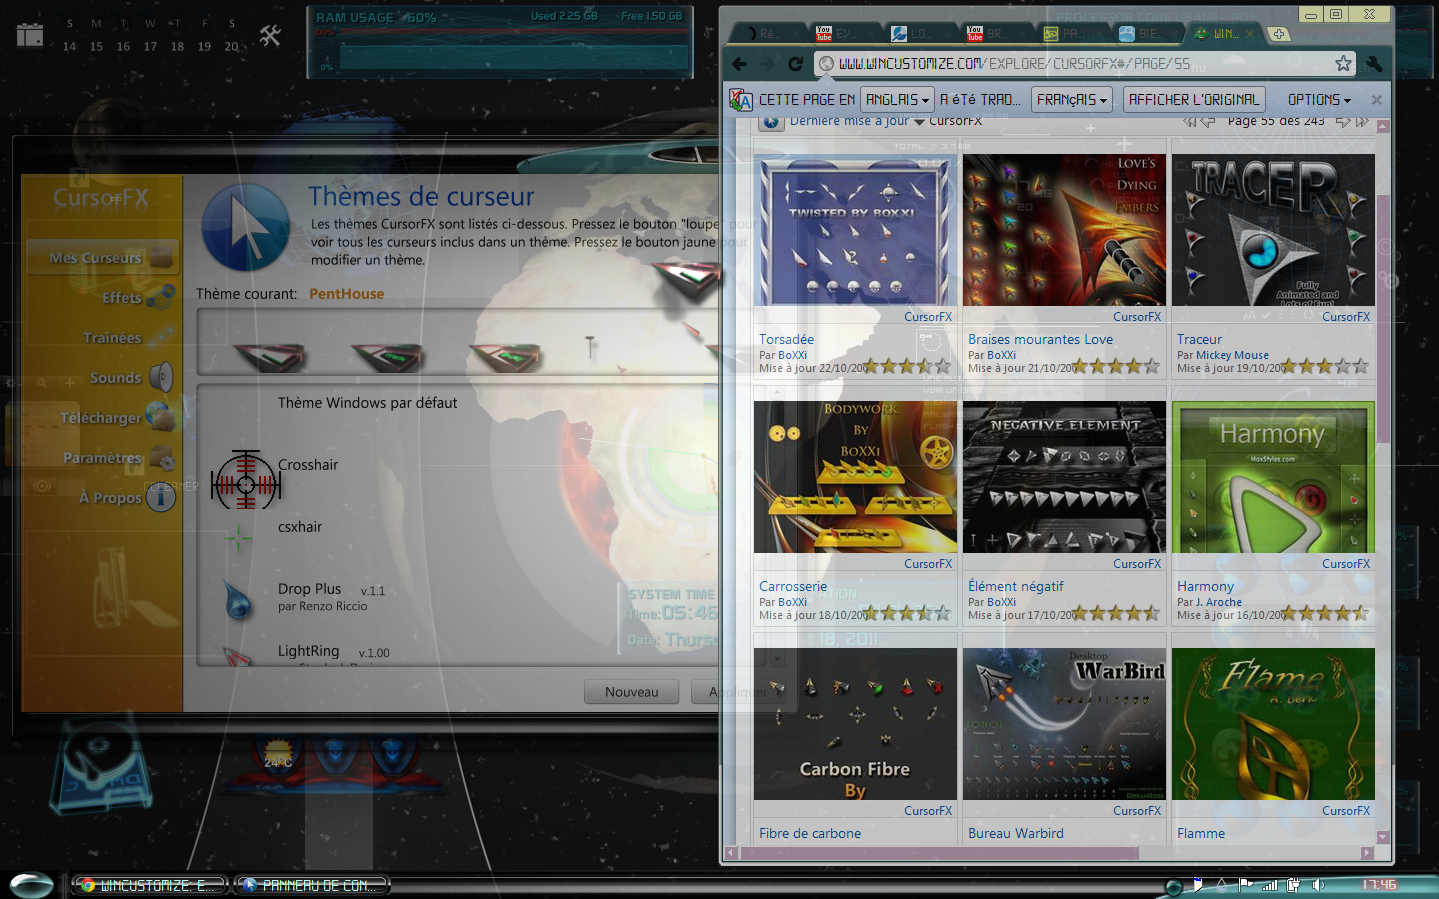
Task: Click the crossed tools icon on the desktop
Action: [x=270, y=36]
